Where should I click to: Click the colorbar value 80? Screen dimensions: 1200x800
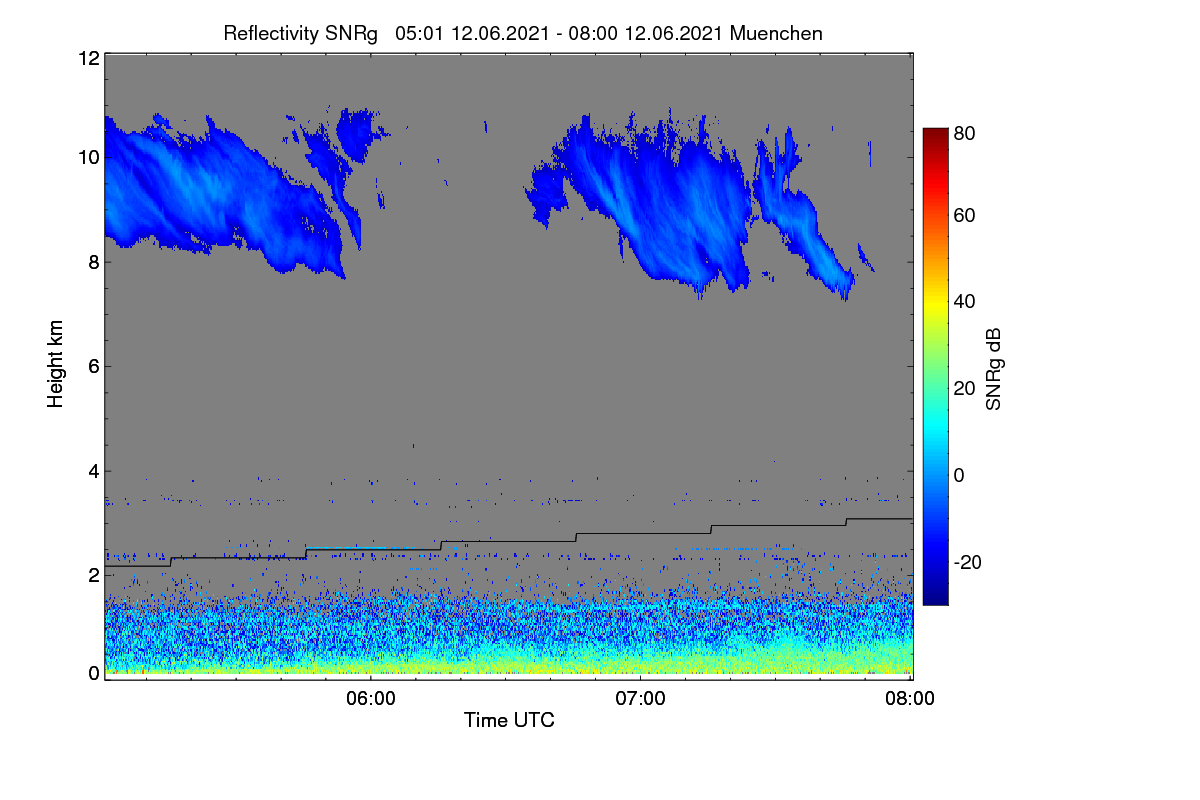[964, 131]
